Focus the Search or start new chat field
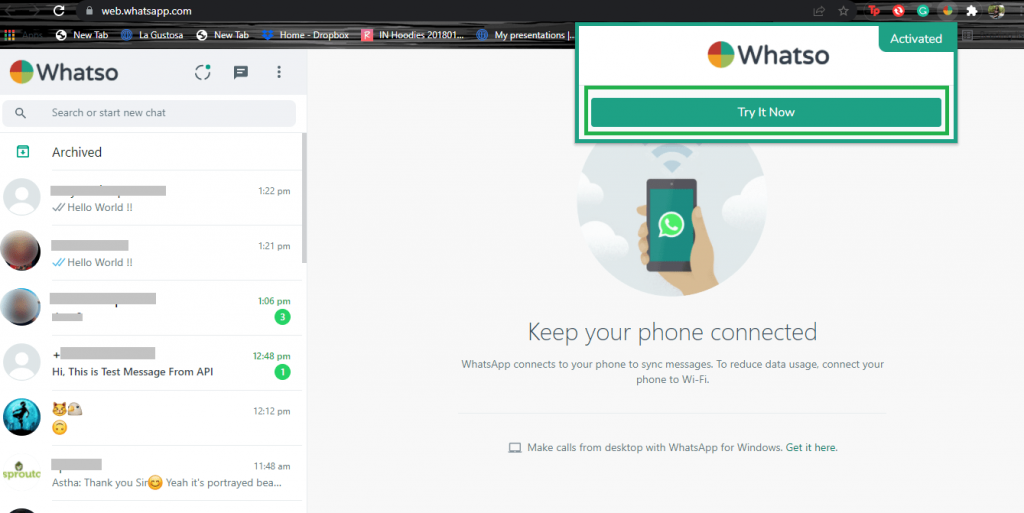 149,113
